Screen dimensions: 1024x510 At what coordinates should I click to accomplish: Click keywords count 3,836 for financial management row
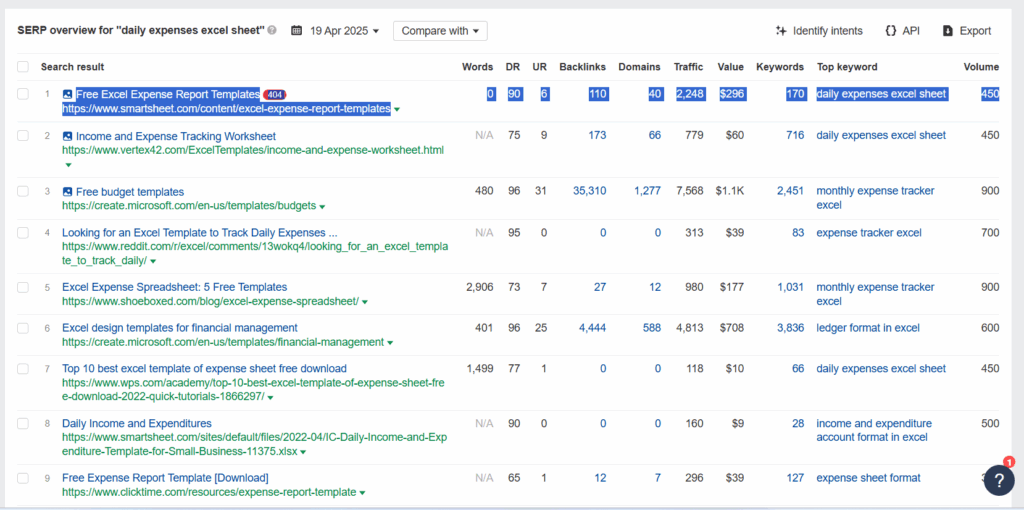click(790, 328)
